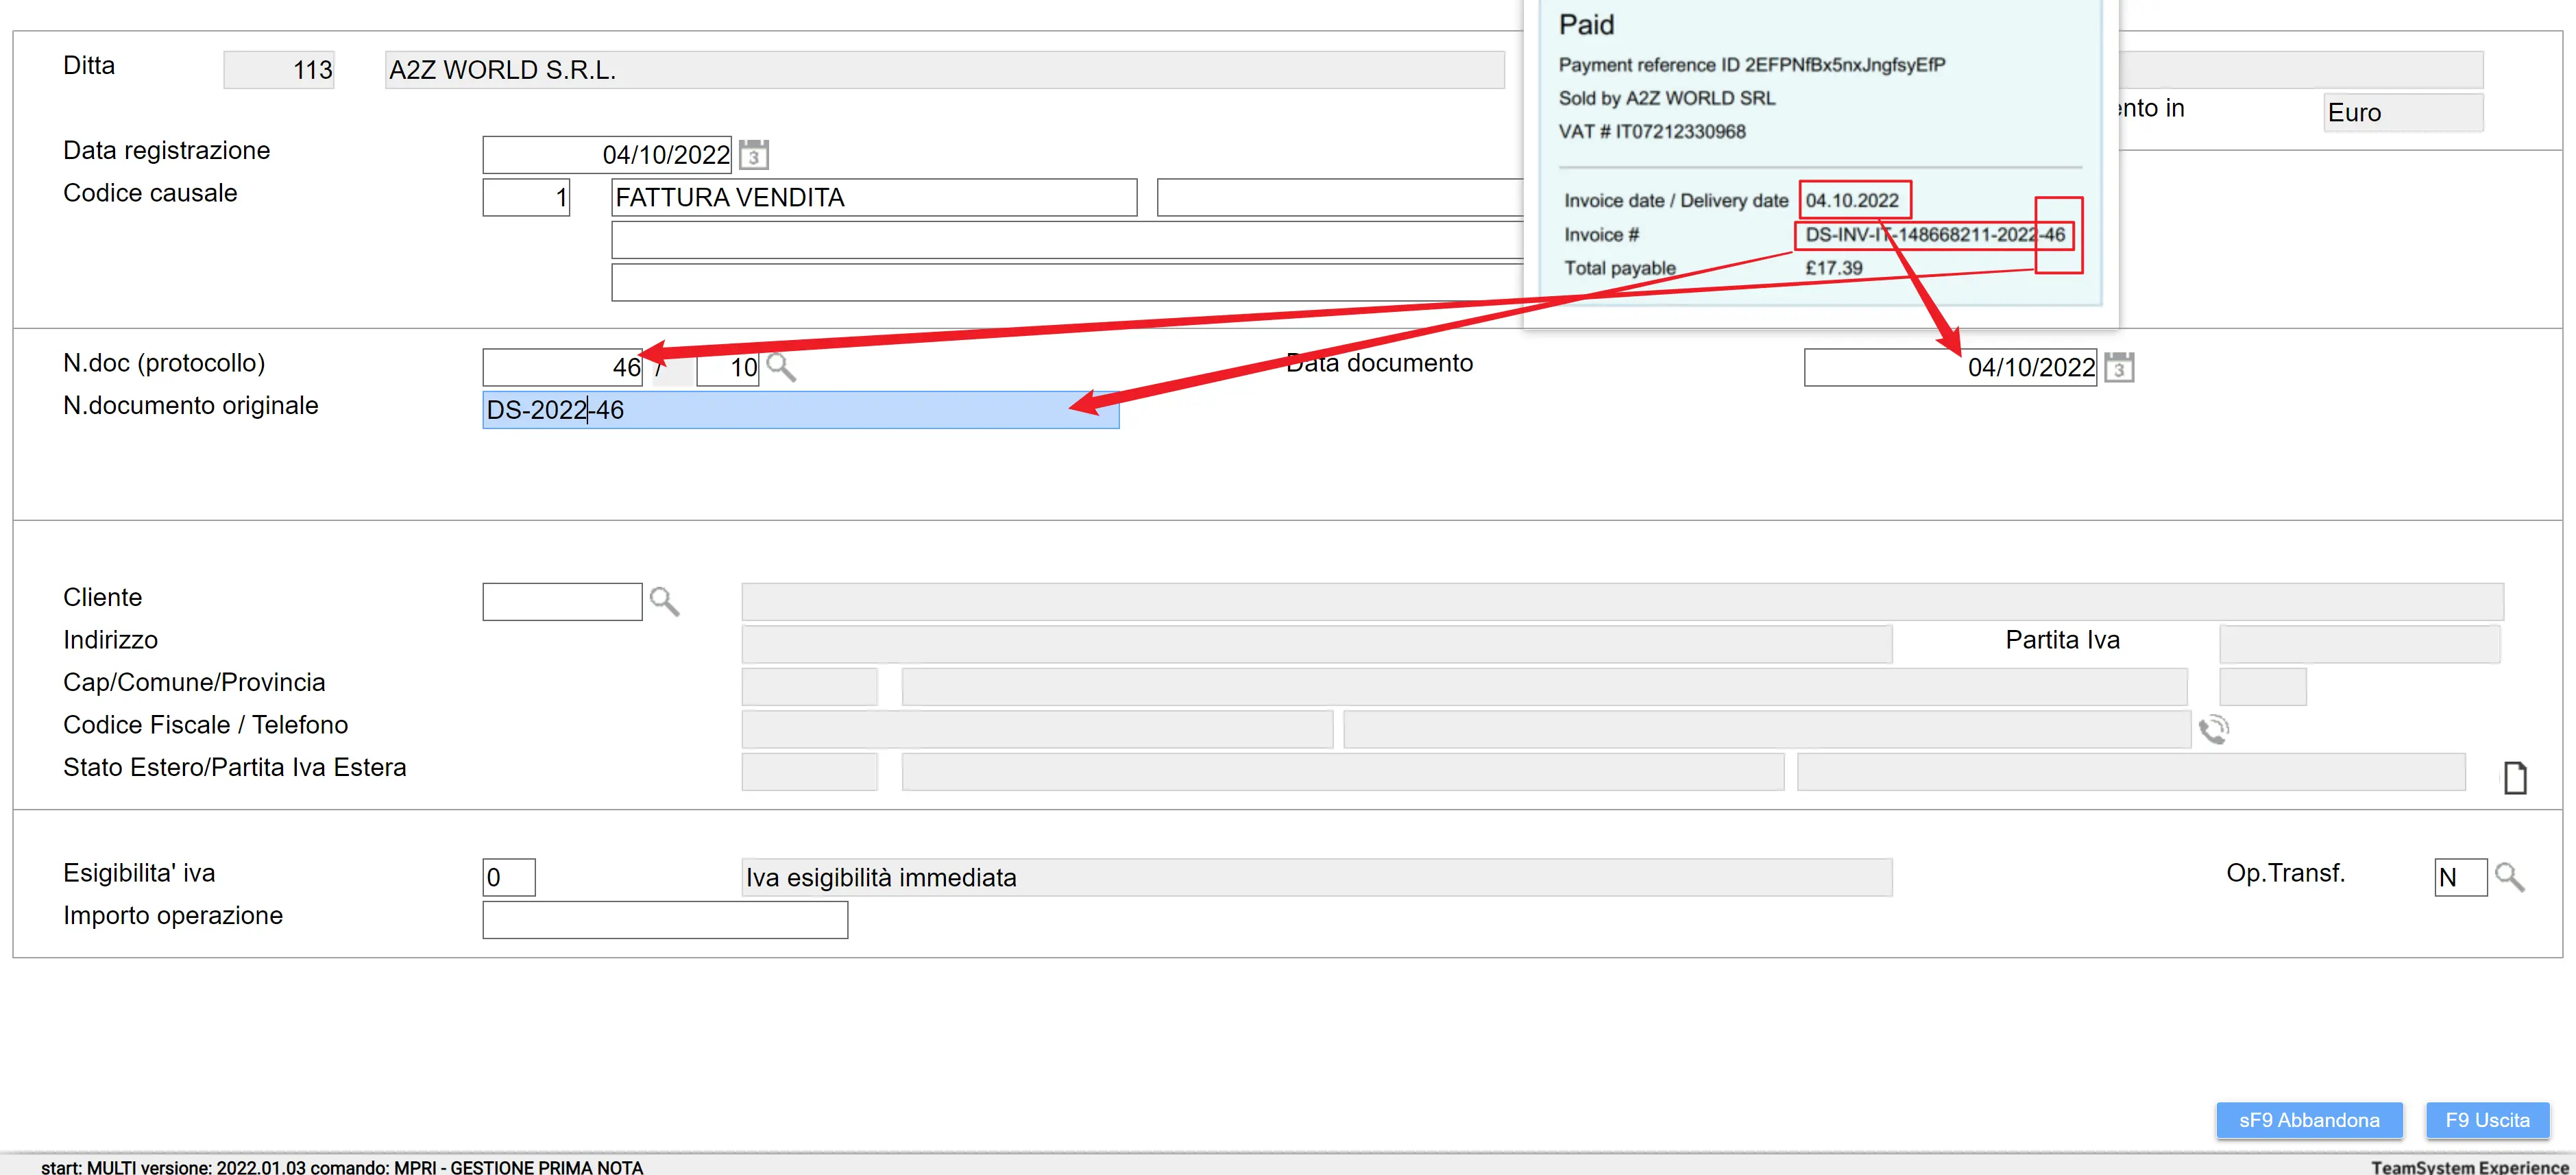The width and height of the screenshot is (2576, 1175).
Task: Click the Data documento date field
Action: click(x=1949, y=367)
